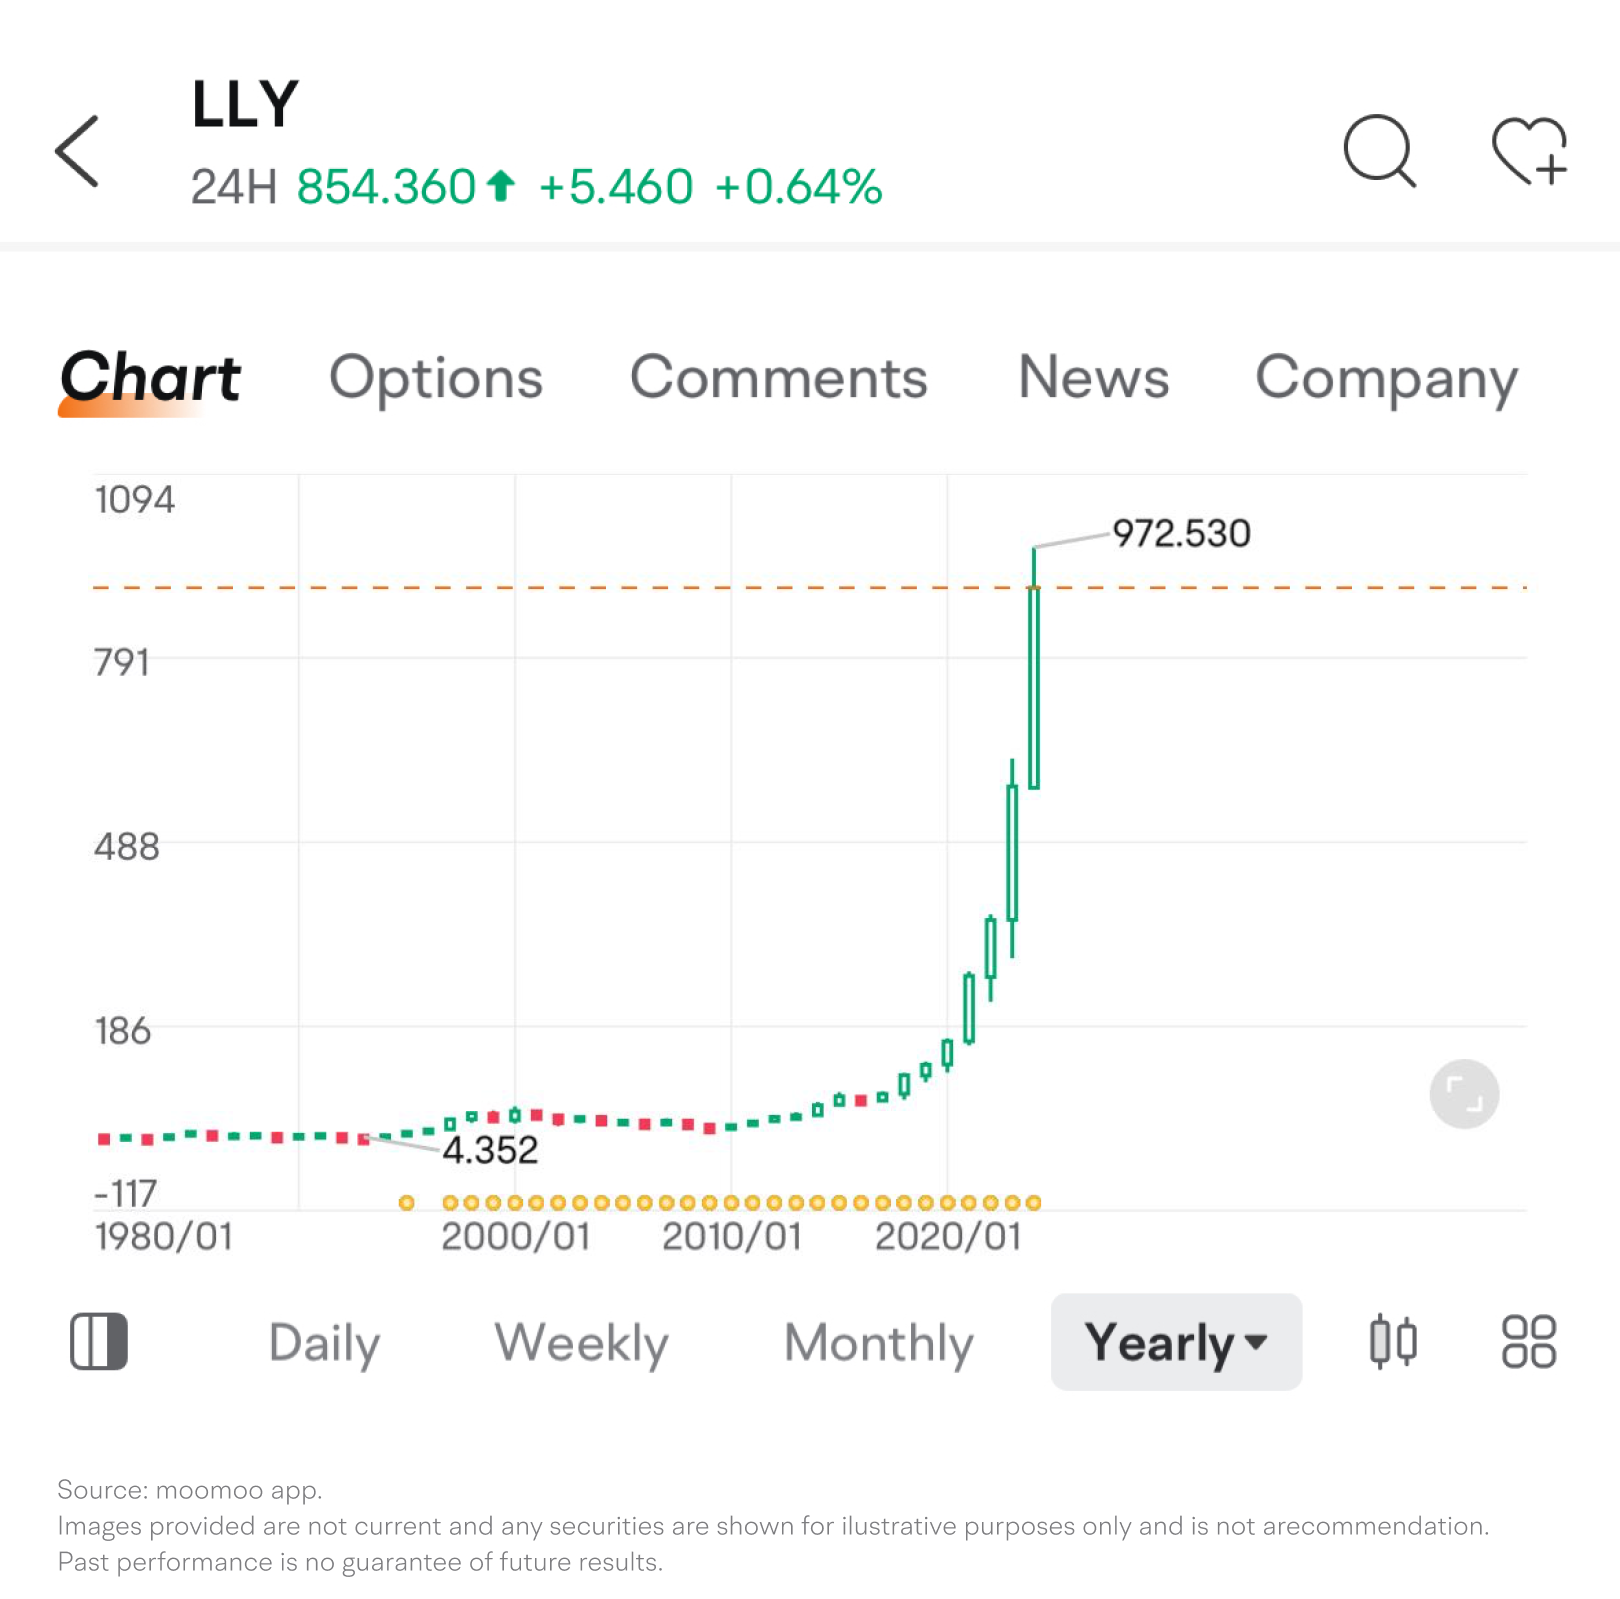Image resolution: width=1620 pixels, height=1599 pixels.
Task: Expand chart to fullscreen icon
Action: [1464, 1094]
